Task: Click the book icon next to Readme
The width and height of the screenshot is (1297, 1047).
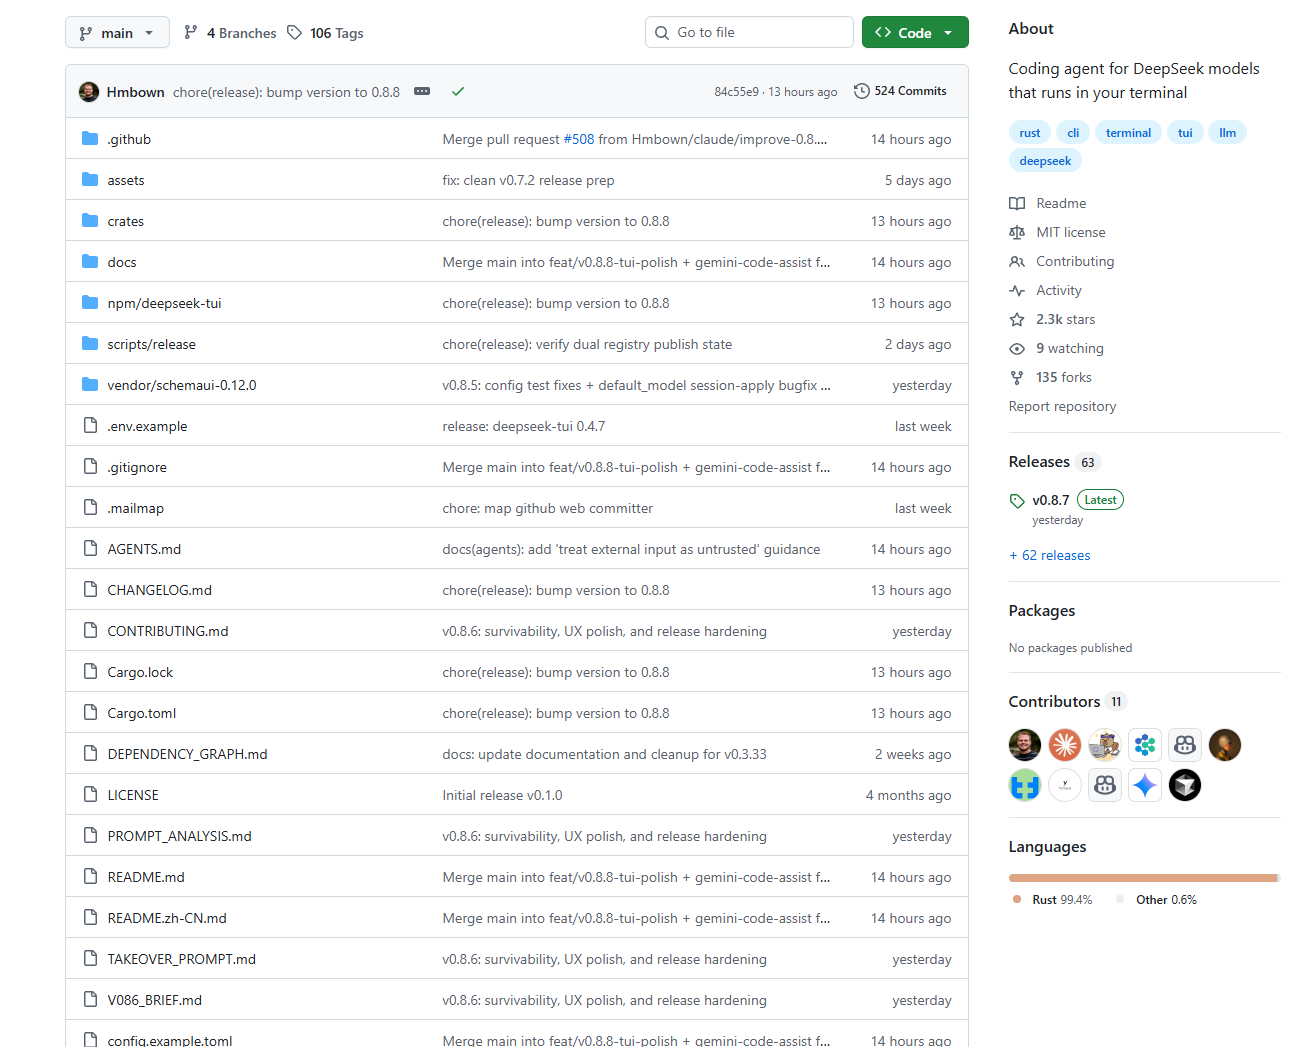Action: coord(1017,203)
